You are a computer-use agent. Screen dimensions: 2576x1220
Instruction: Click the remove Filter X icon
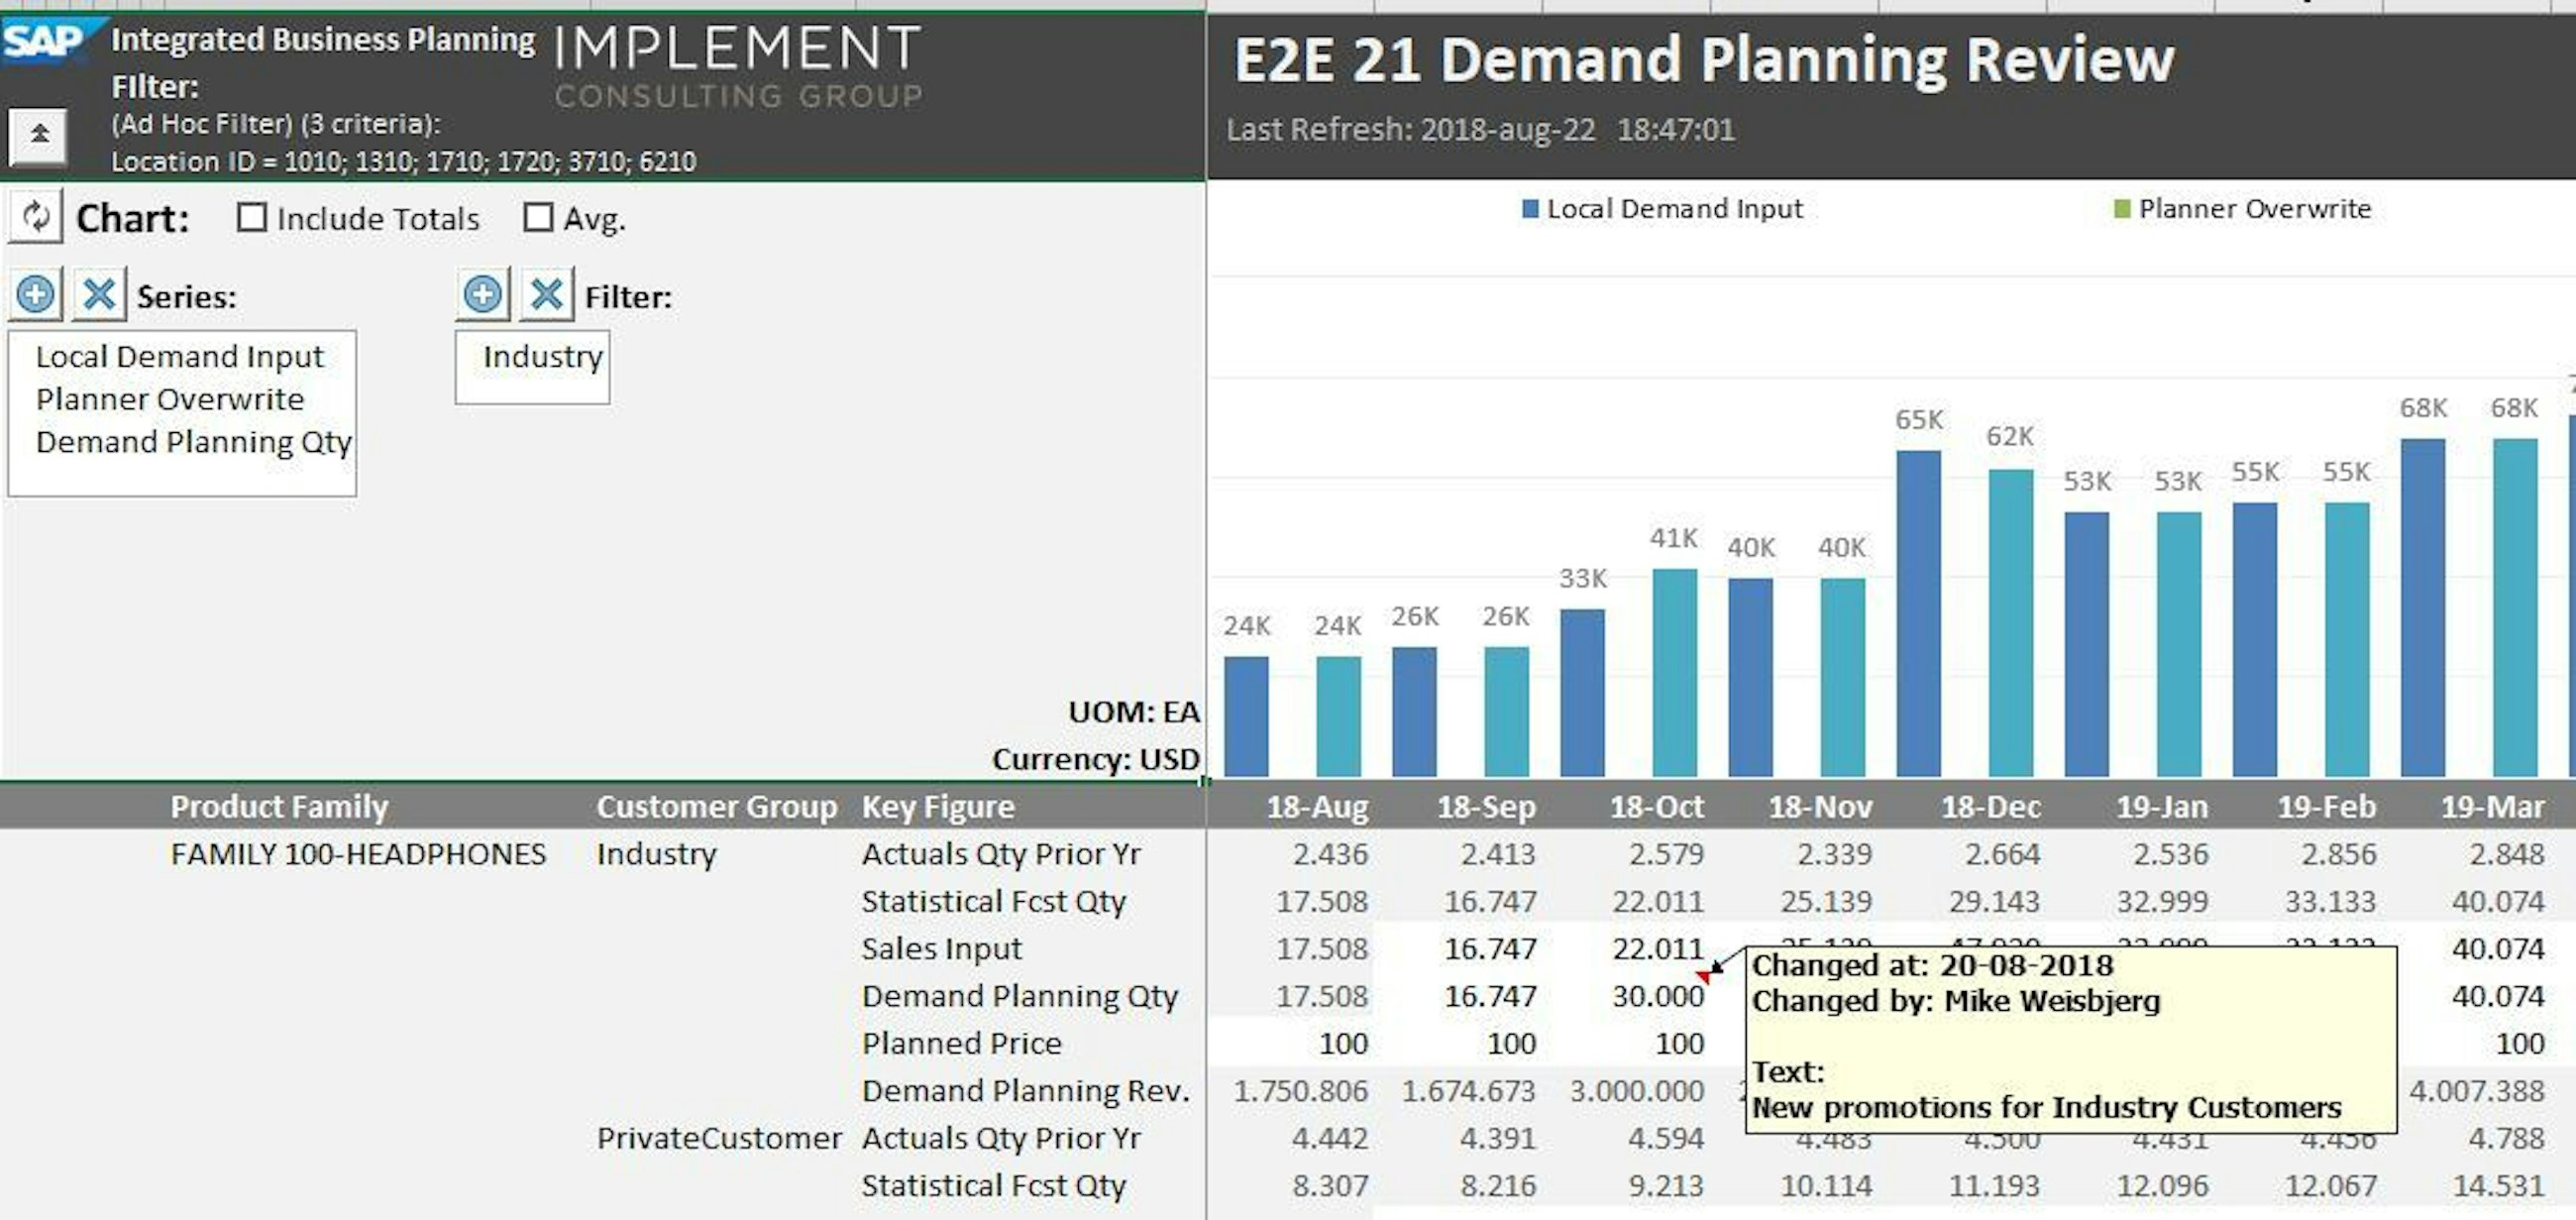[x=546, y=295]
